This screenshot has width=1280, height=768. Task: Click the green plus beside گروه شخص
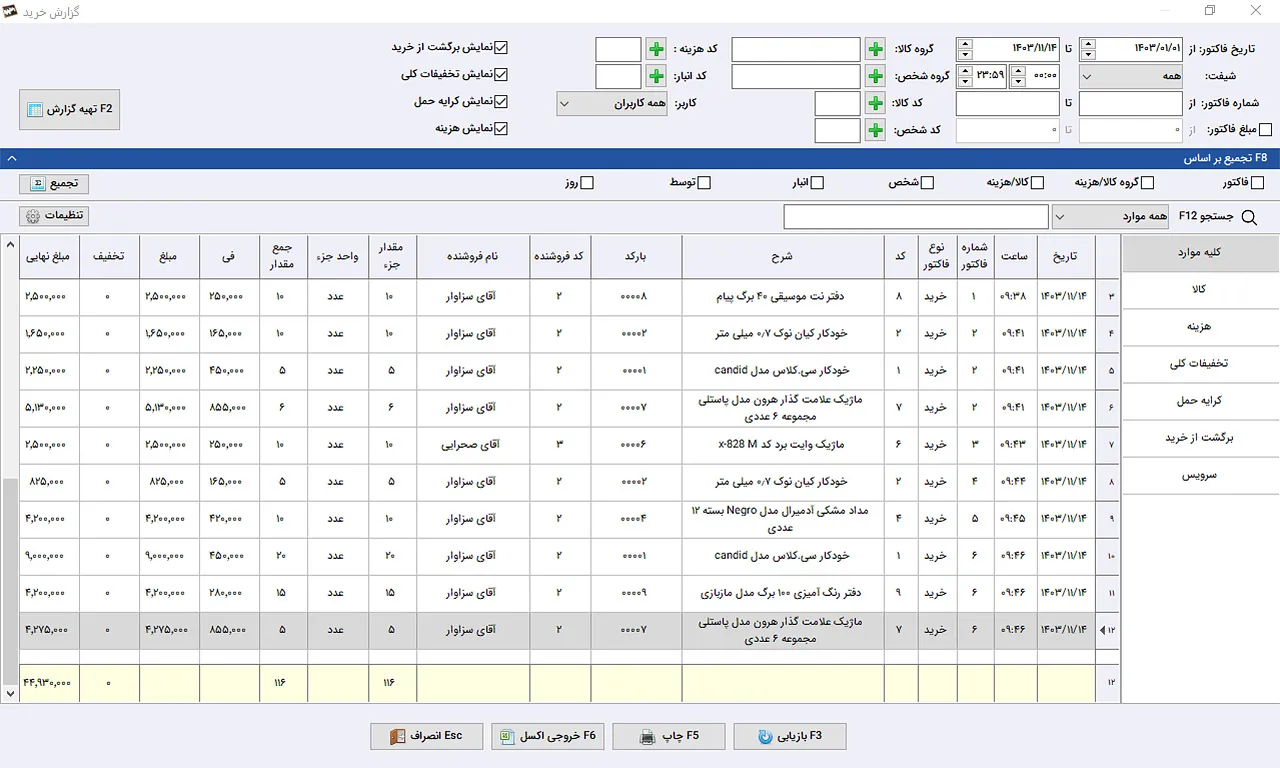[x=875, y=76]
